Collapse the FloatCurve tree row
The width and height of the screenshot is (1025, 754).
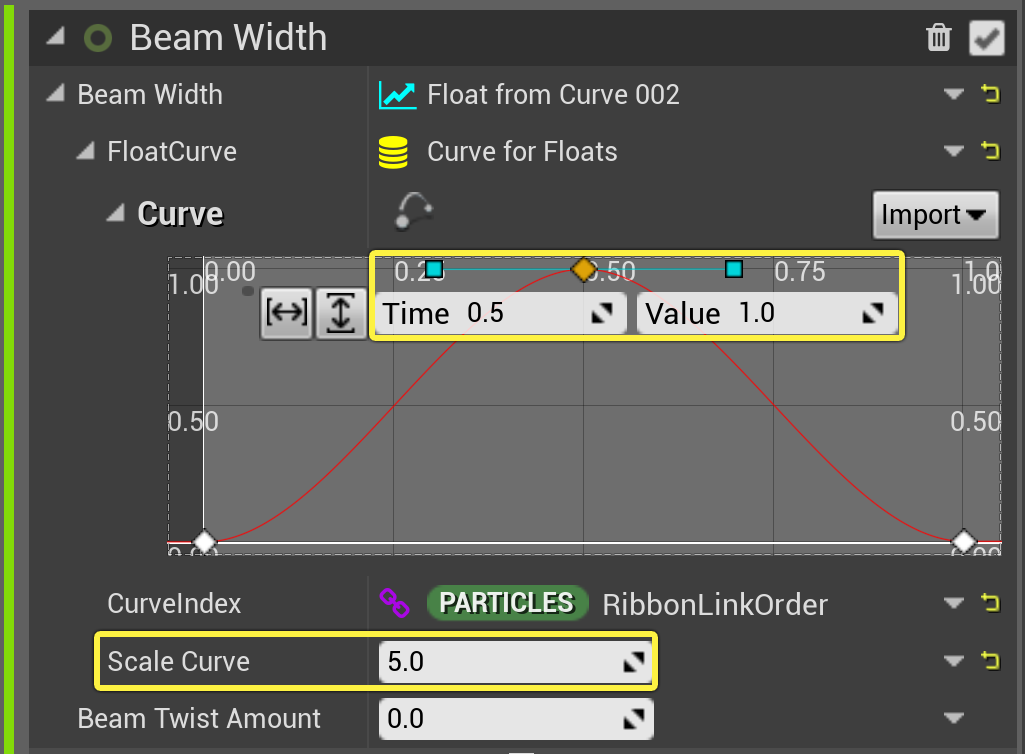pos(86,151)
